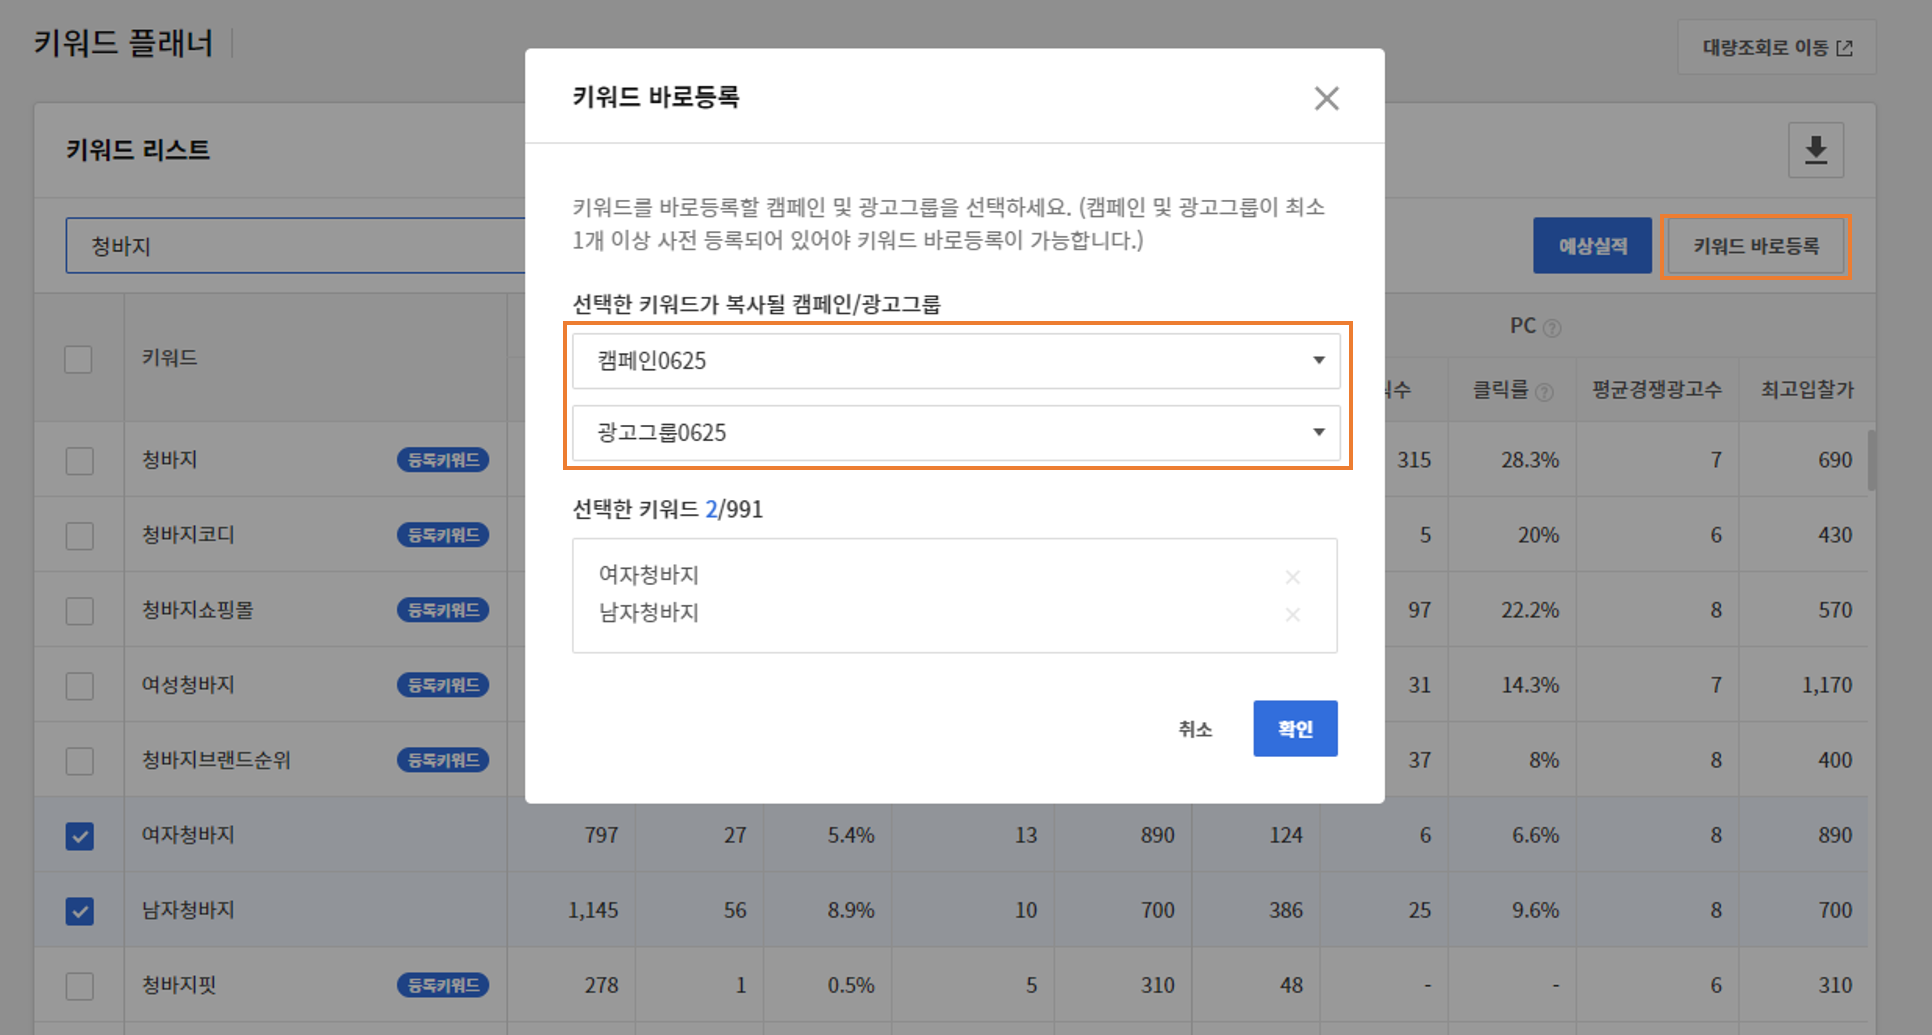Image resolution: width=1932 pixels, height=1035 pixels.
Task: Check the 청바지브랜드순위 keyword row
Action: click(79, 761)
